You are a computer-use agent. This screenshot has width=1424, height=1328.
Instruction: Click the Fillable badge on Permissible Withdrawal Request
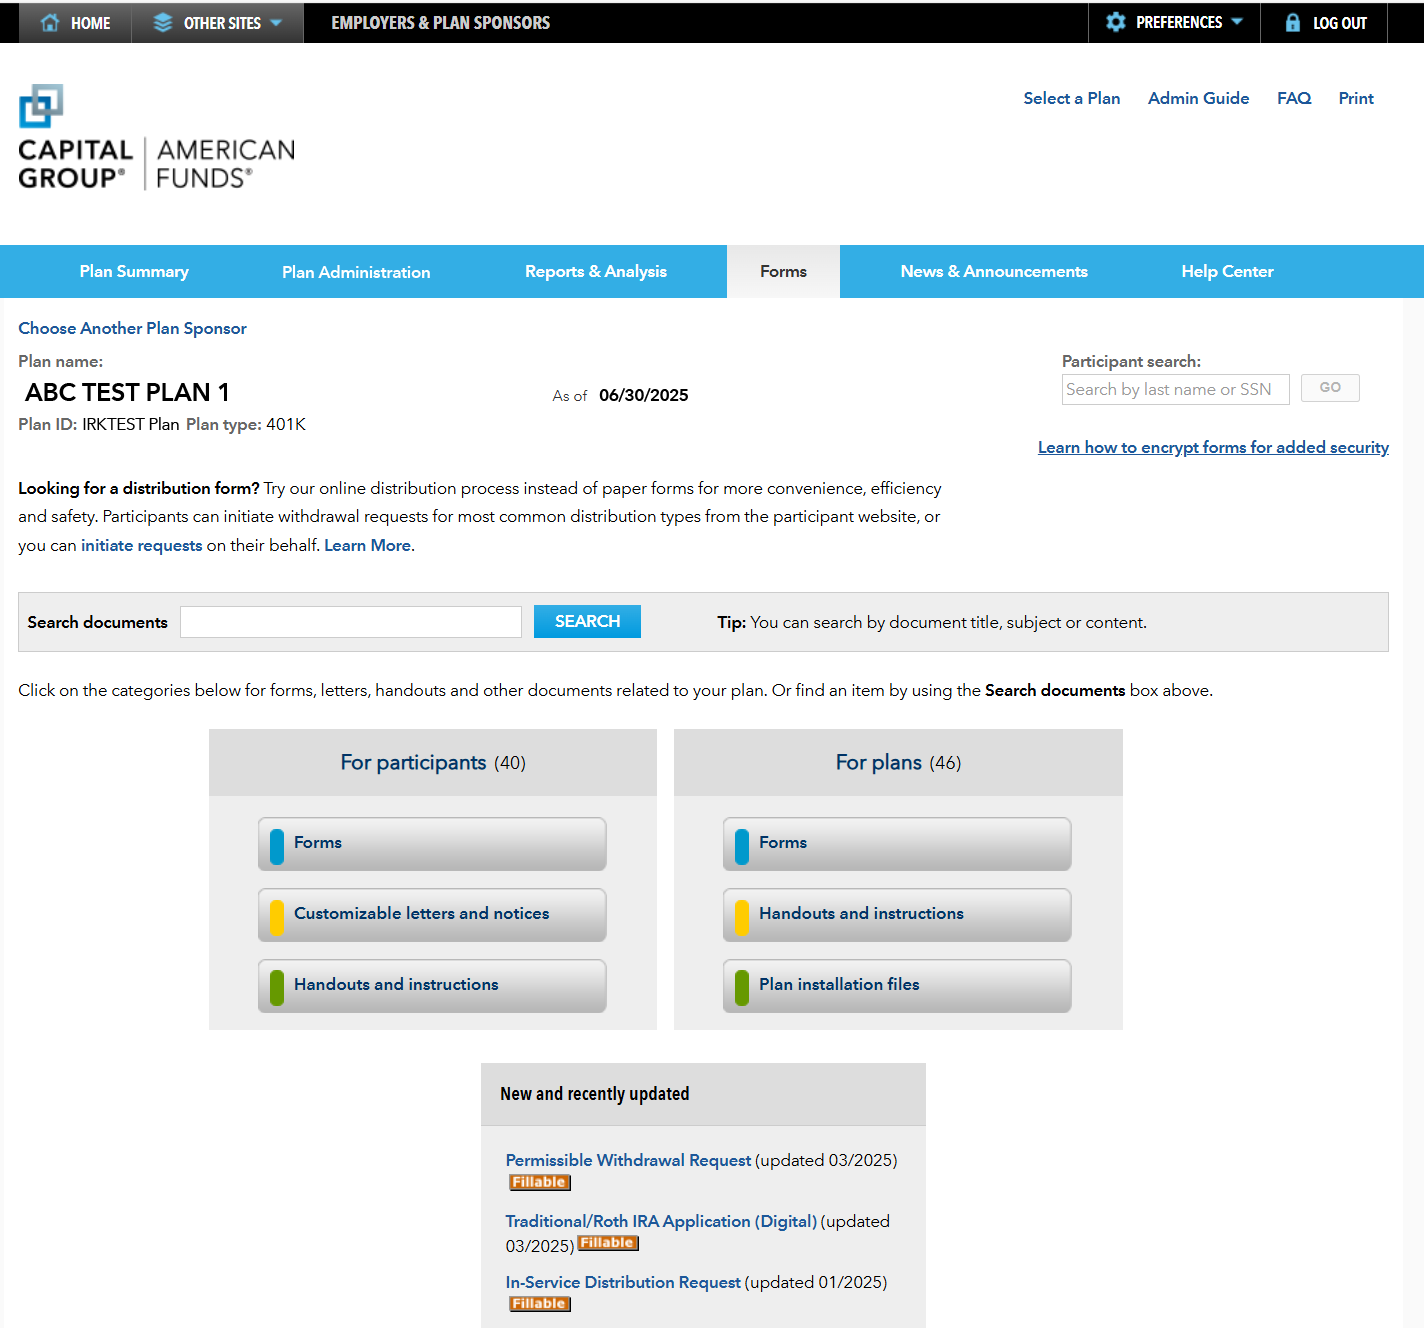pos(539,1182)
